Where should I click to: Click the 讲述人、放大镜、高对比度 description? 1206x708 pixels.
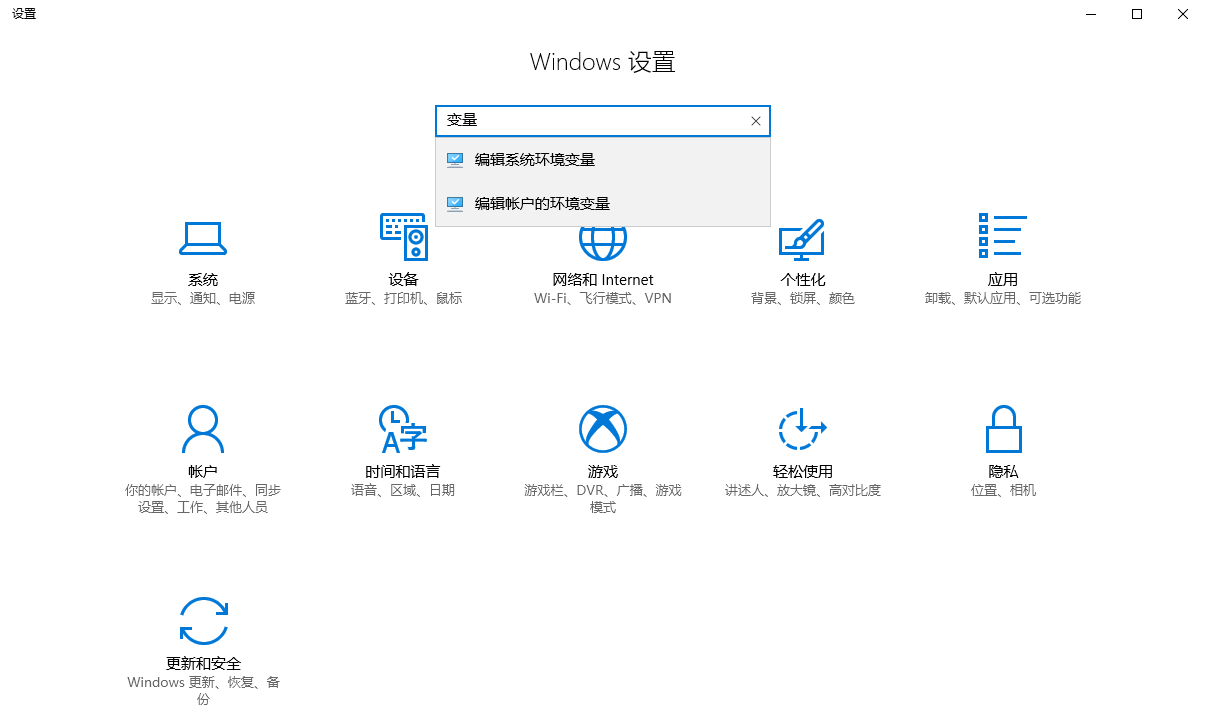pos(803,490)
